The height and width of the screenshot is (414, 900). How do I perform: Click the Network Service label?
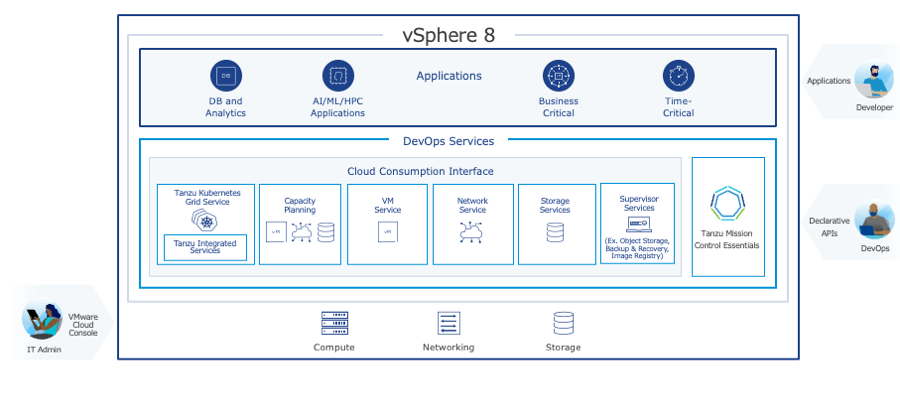[x=472, y=206]
